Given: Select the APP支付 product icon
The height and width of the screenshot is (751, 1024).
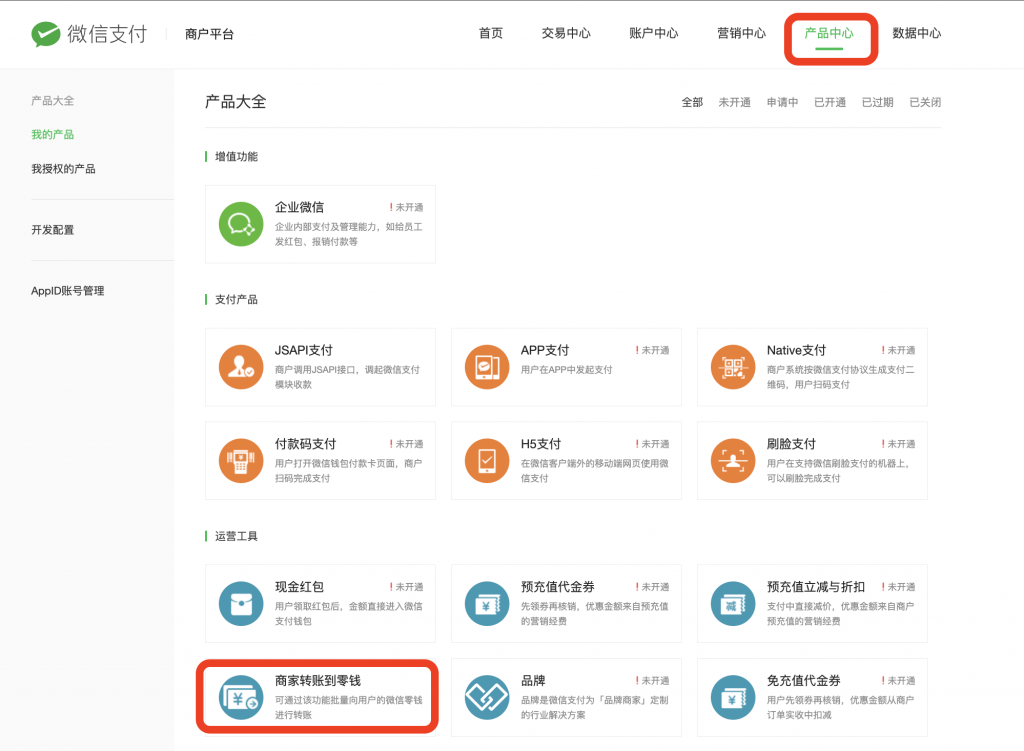Looking at the screenshot, I should 487,367.
